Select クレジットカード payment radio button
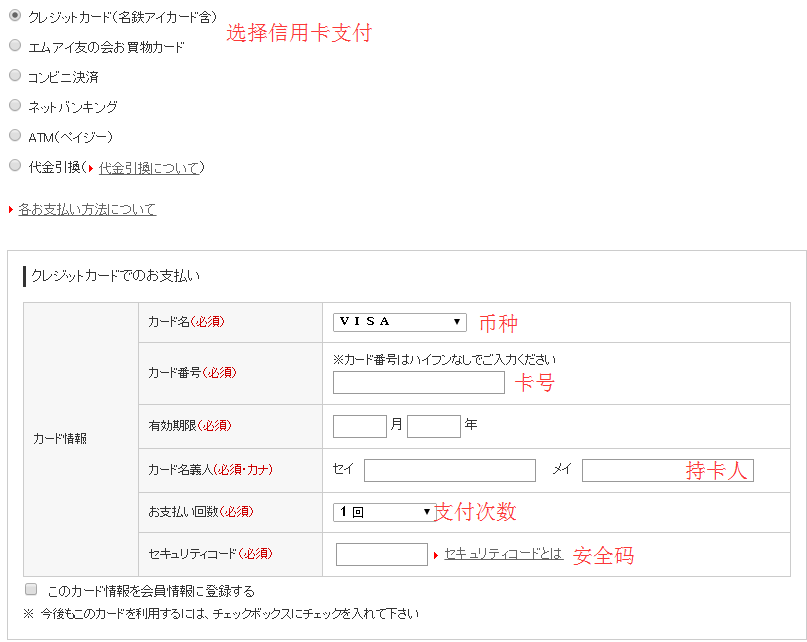 15,16
